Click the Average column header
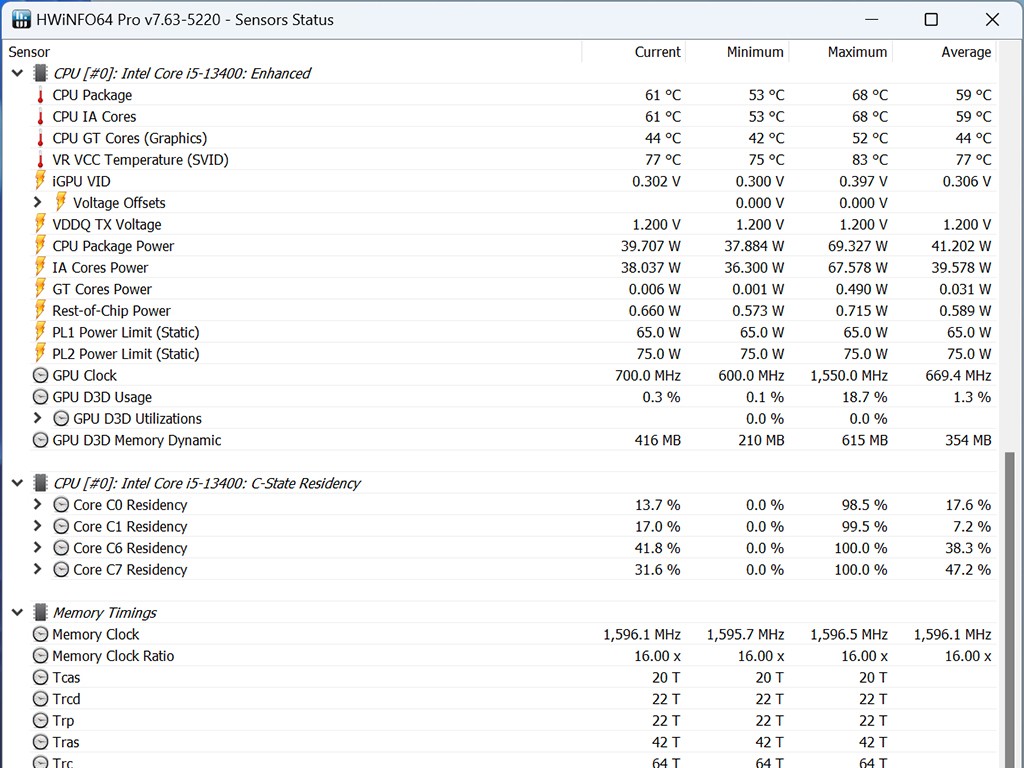The height and width of the screenshot is (768, 1024). pos(965,52)
